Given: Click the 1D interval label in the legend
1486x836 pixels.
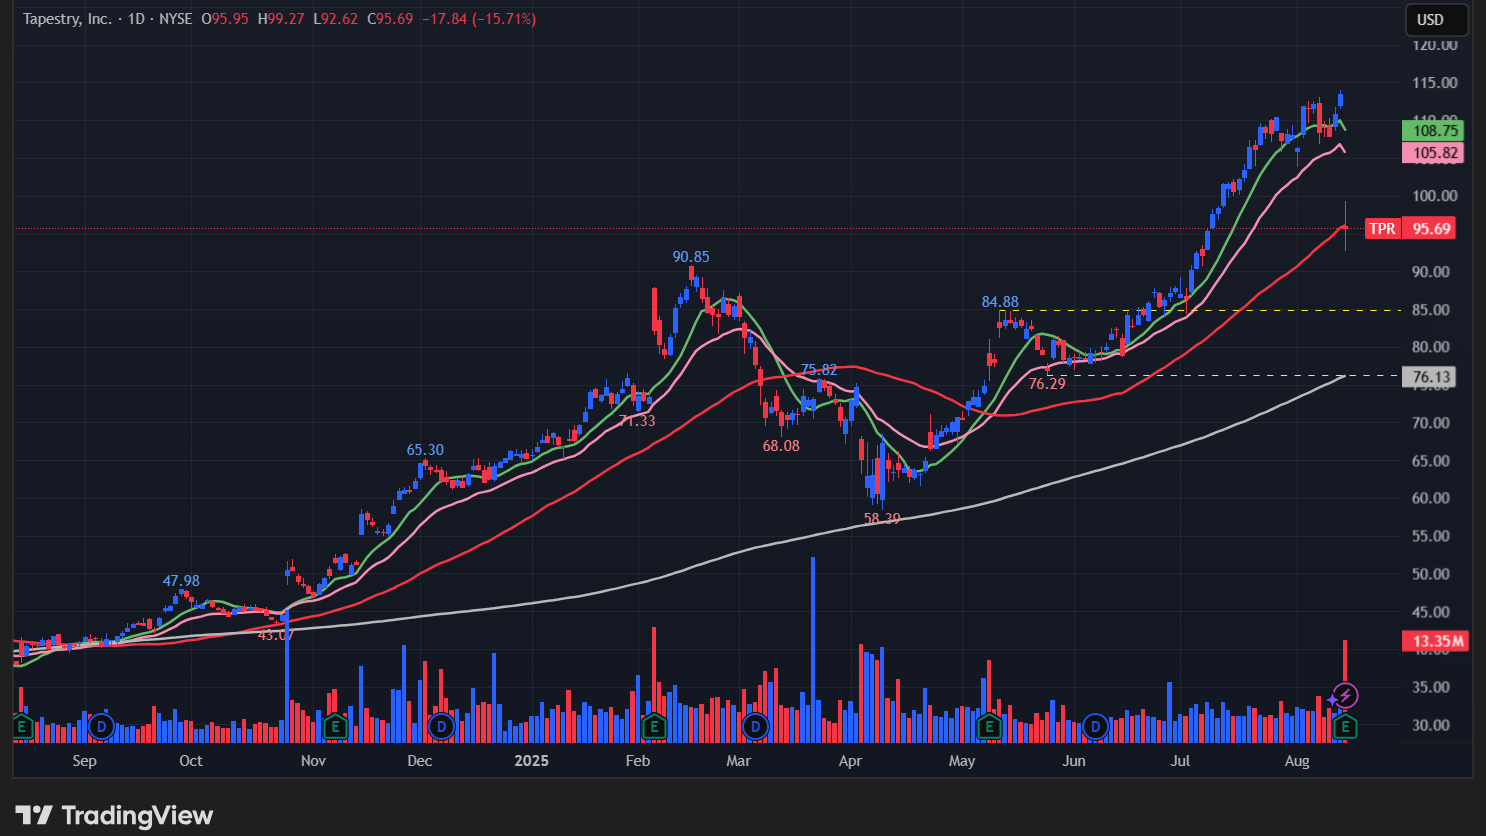Looking at the screenshot, I should pyautogui.click(x=137, y=19).
